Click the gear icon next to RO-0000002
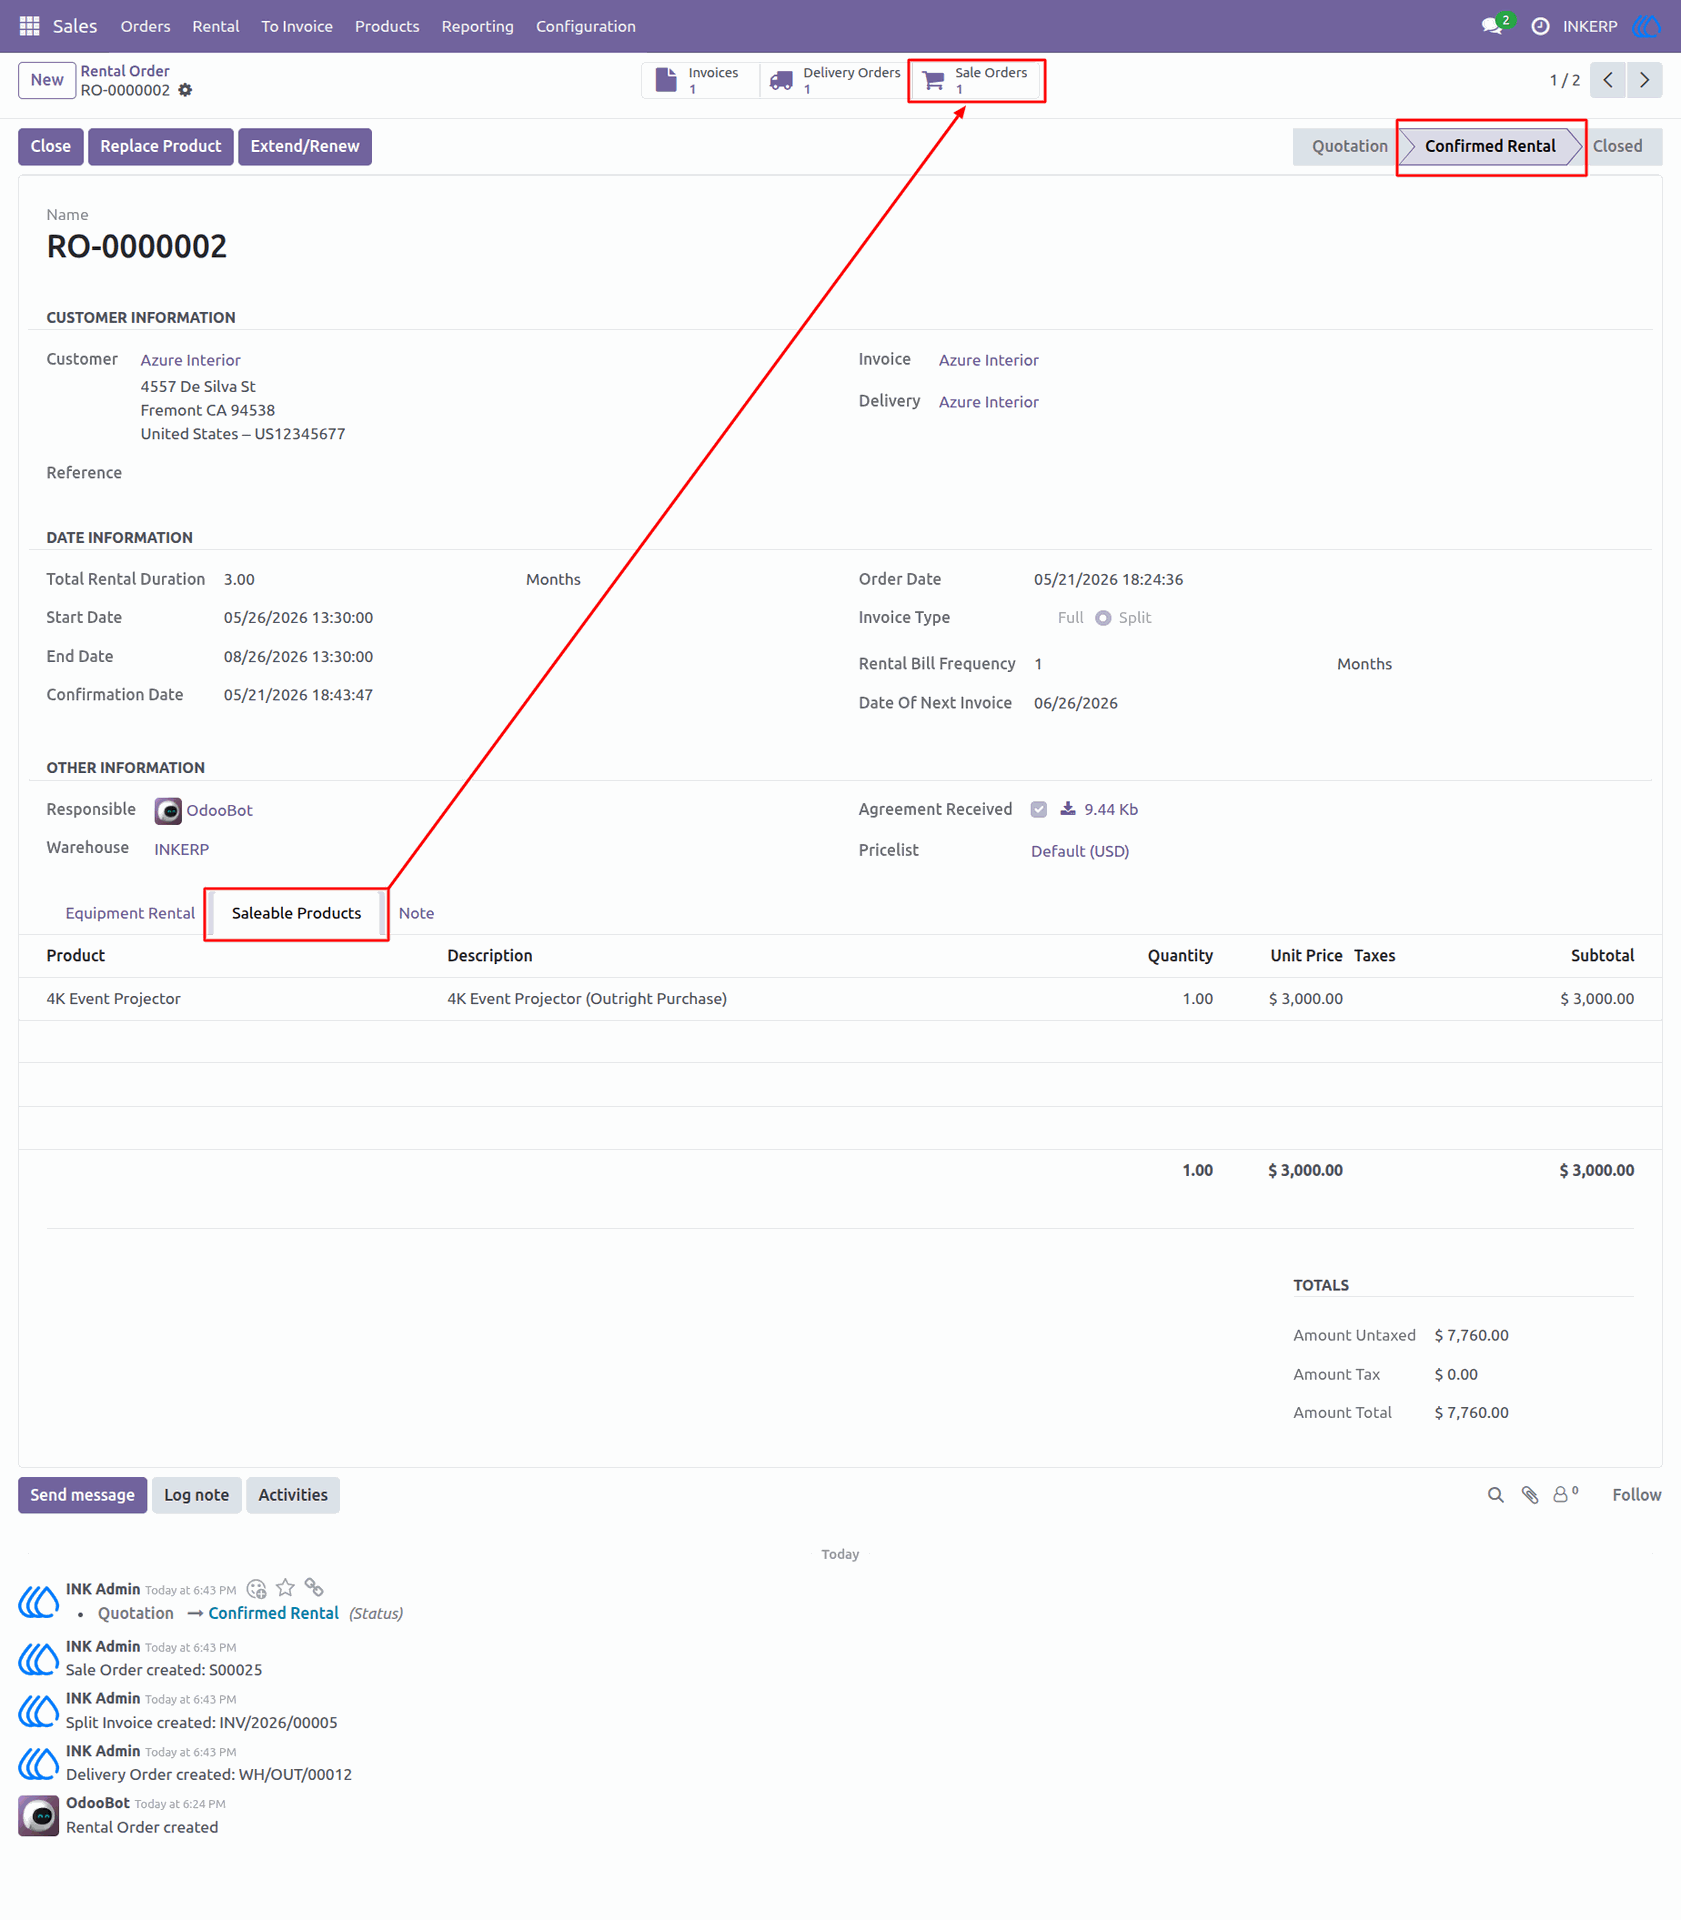This screenshot has height=1920, width=1681. click(185, 90)
